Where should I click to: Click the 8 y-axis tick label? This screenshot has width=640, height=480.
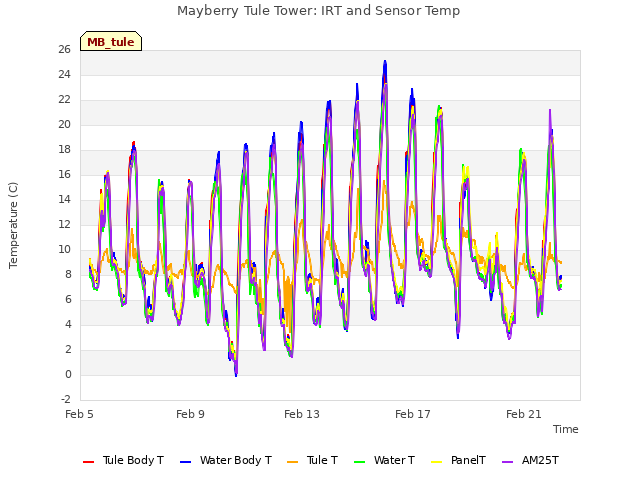coord(68,275)
